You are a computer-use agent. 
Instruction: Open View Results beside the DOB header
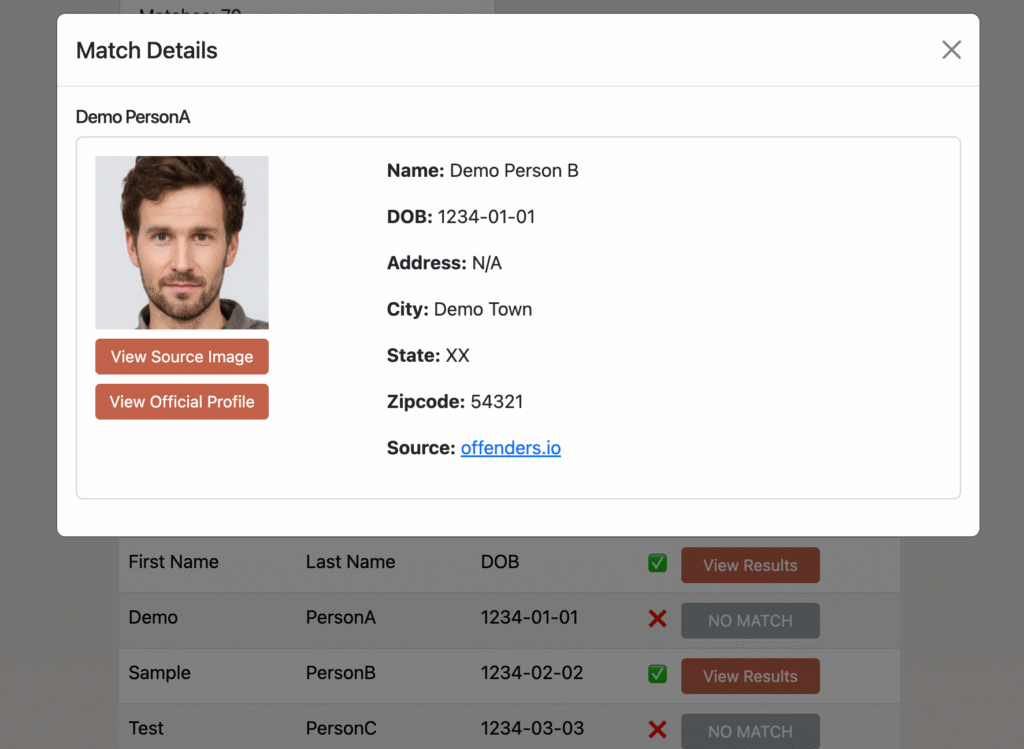click(x=750, y=565)
